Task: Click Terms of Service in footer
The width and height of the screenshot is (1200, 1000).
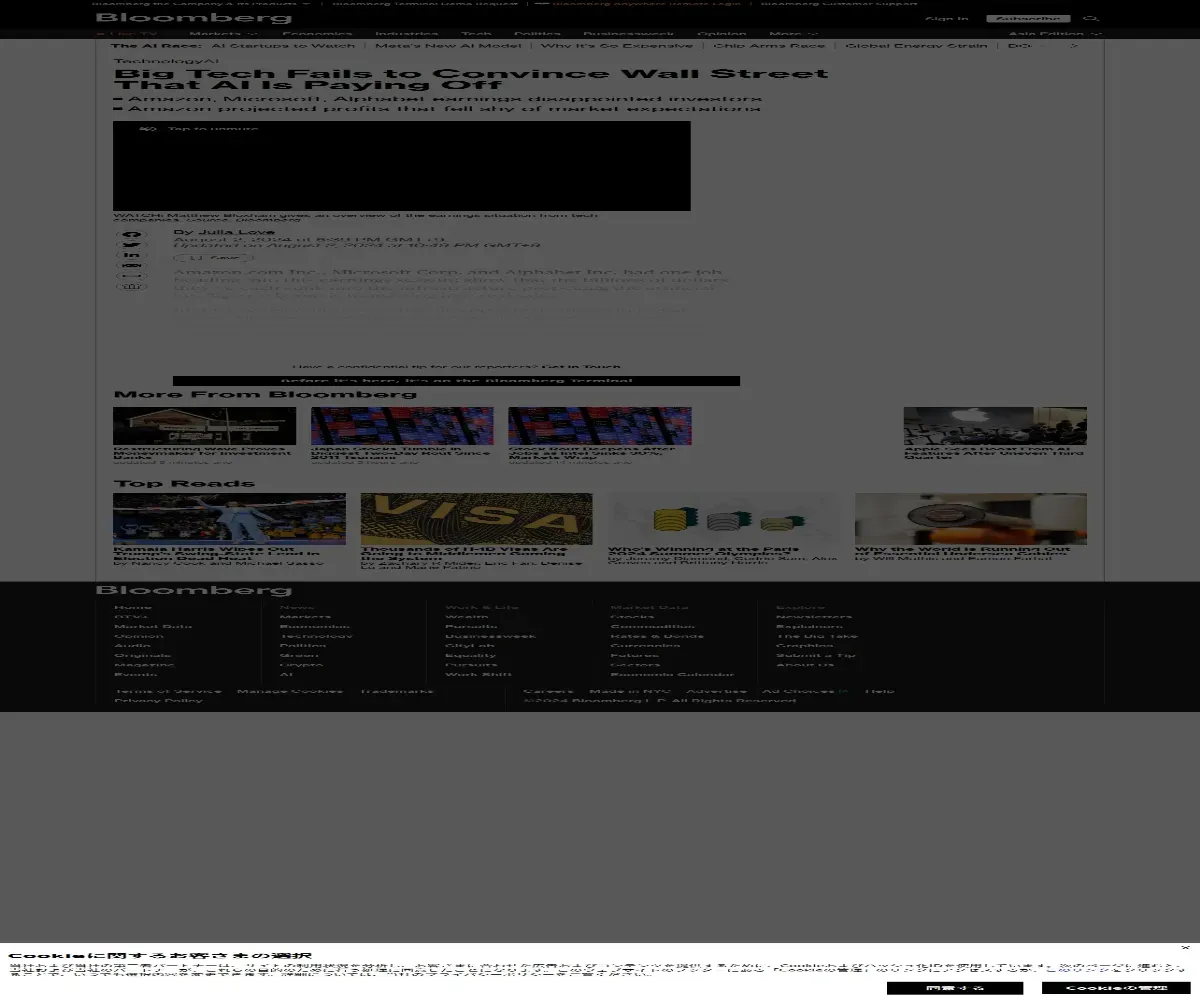Action: [x=168, y=691]
